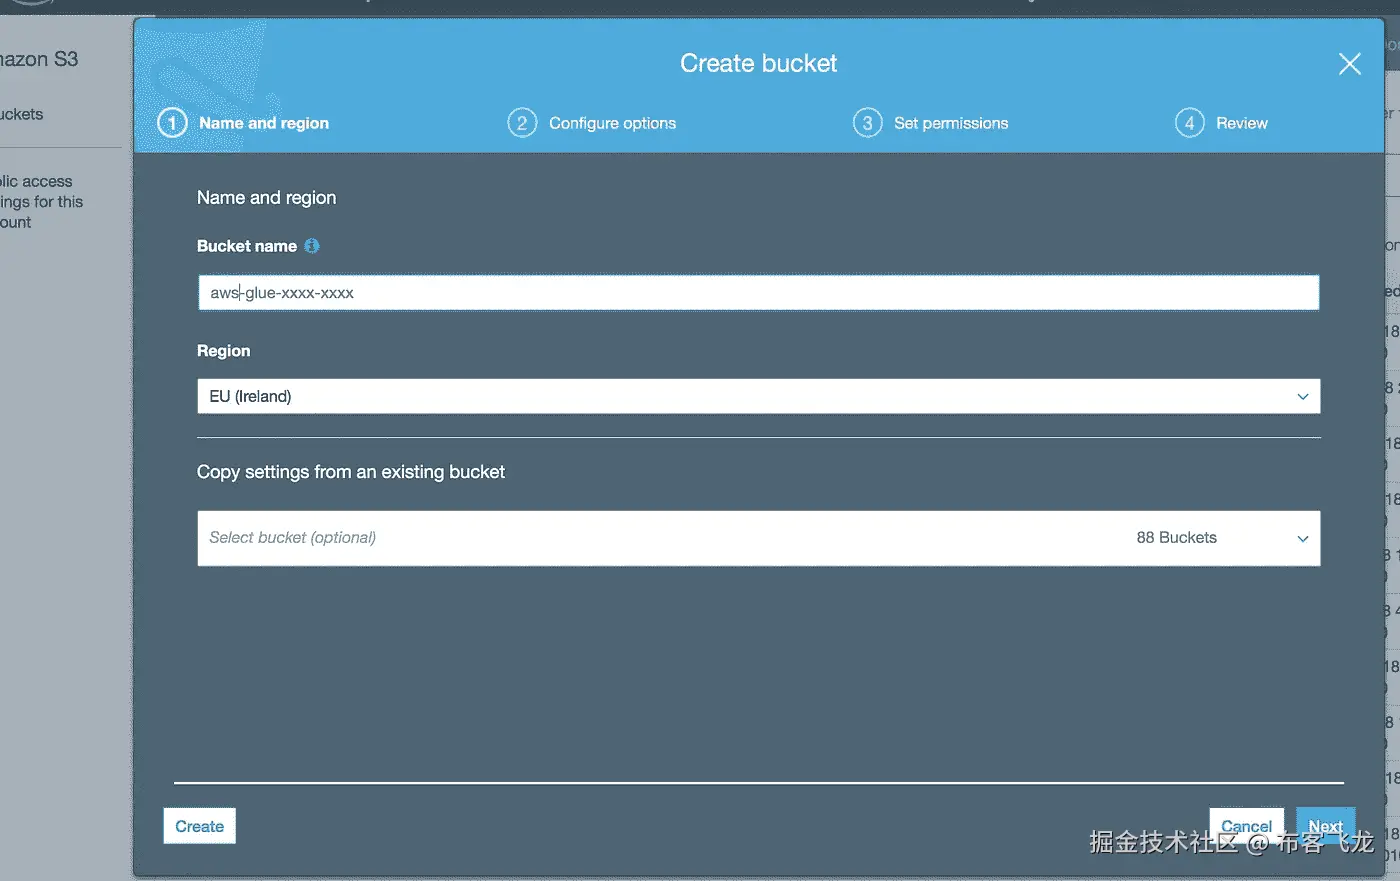The image size is (1400, 881).
Task: Select step 3 circle icon
Action: click(867, 123)
